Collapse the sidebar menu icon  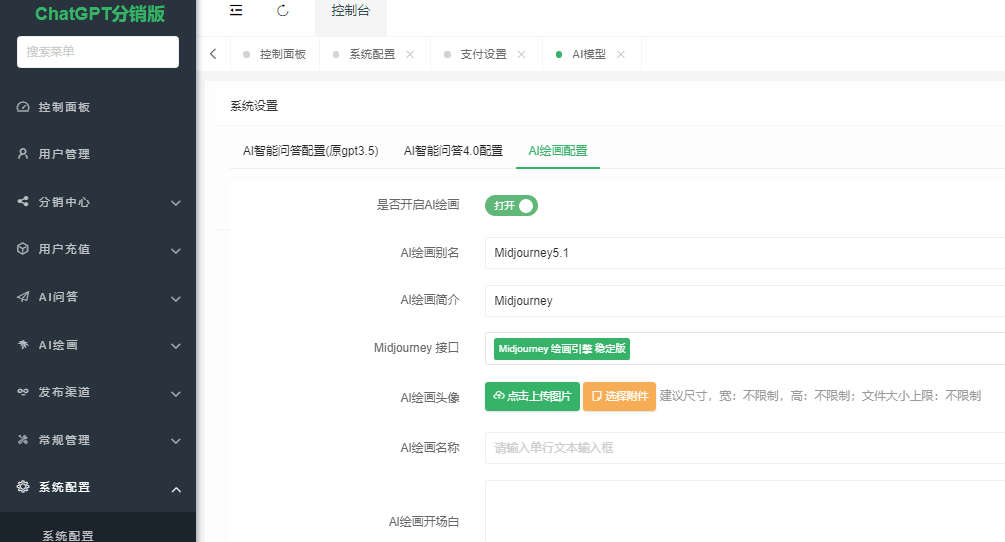(236, 10)
